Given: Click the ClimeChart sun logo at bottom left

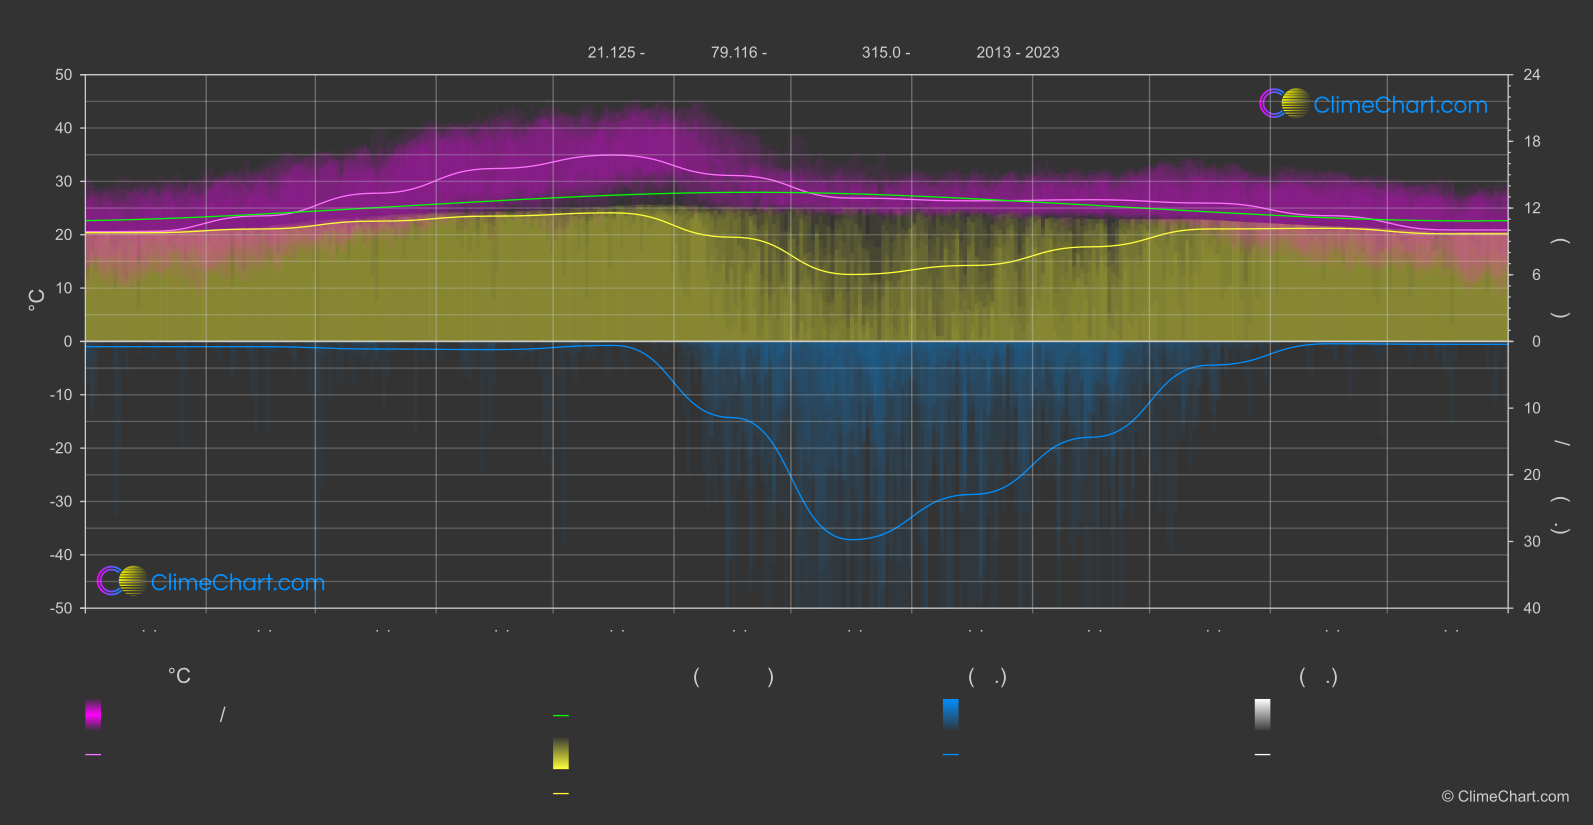Looking at the screenshot, I should pos(122,581).
